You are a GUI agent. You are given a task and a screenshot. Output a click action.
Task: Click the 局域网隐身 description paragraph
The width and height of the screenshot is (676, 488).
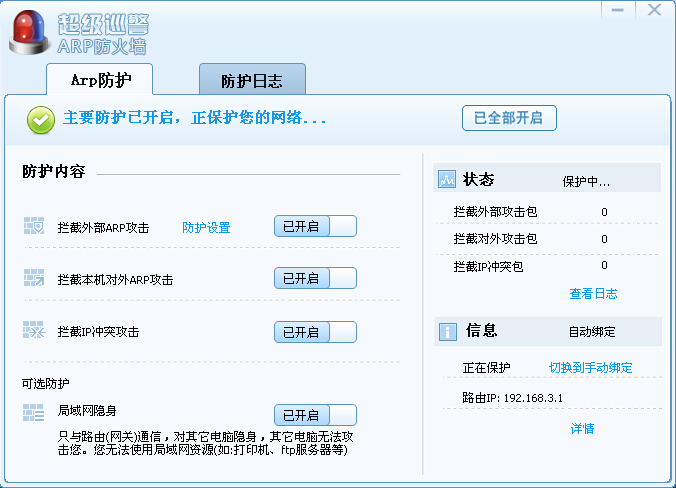206,443
